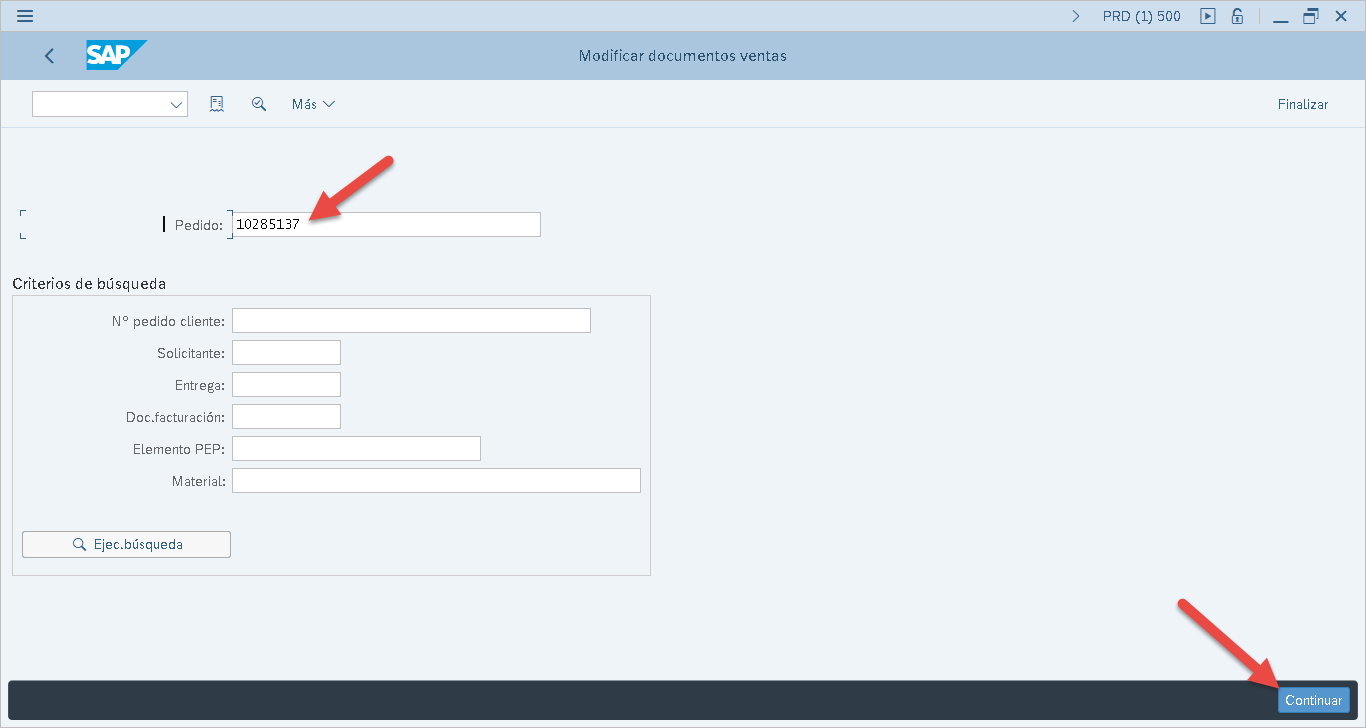Viewport: 1366px width, 728px height.
Task: Open the hamburger menu at top left
Action: [x=25, y=16]
